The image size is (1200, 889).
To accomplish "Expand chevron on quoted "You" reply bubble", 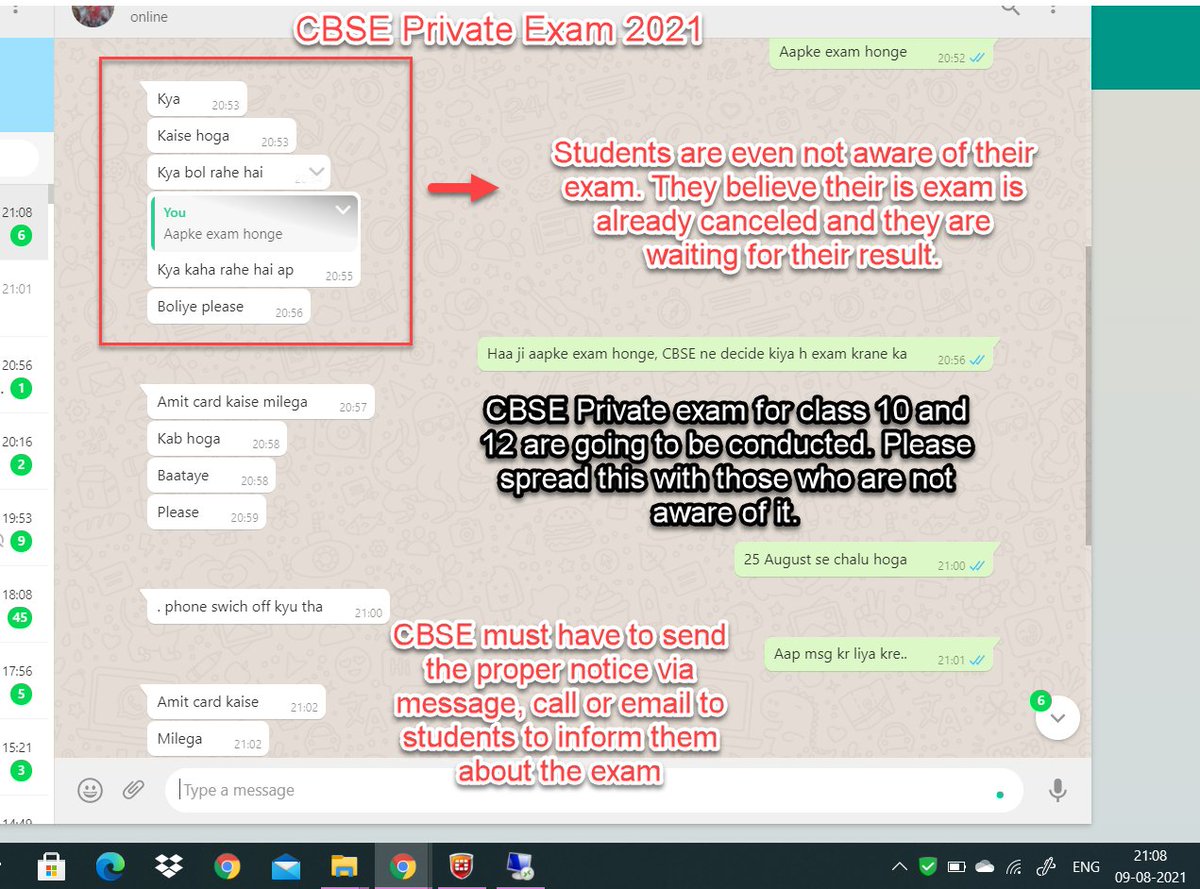I will (x=343, y=210).
